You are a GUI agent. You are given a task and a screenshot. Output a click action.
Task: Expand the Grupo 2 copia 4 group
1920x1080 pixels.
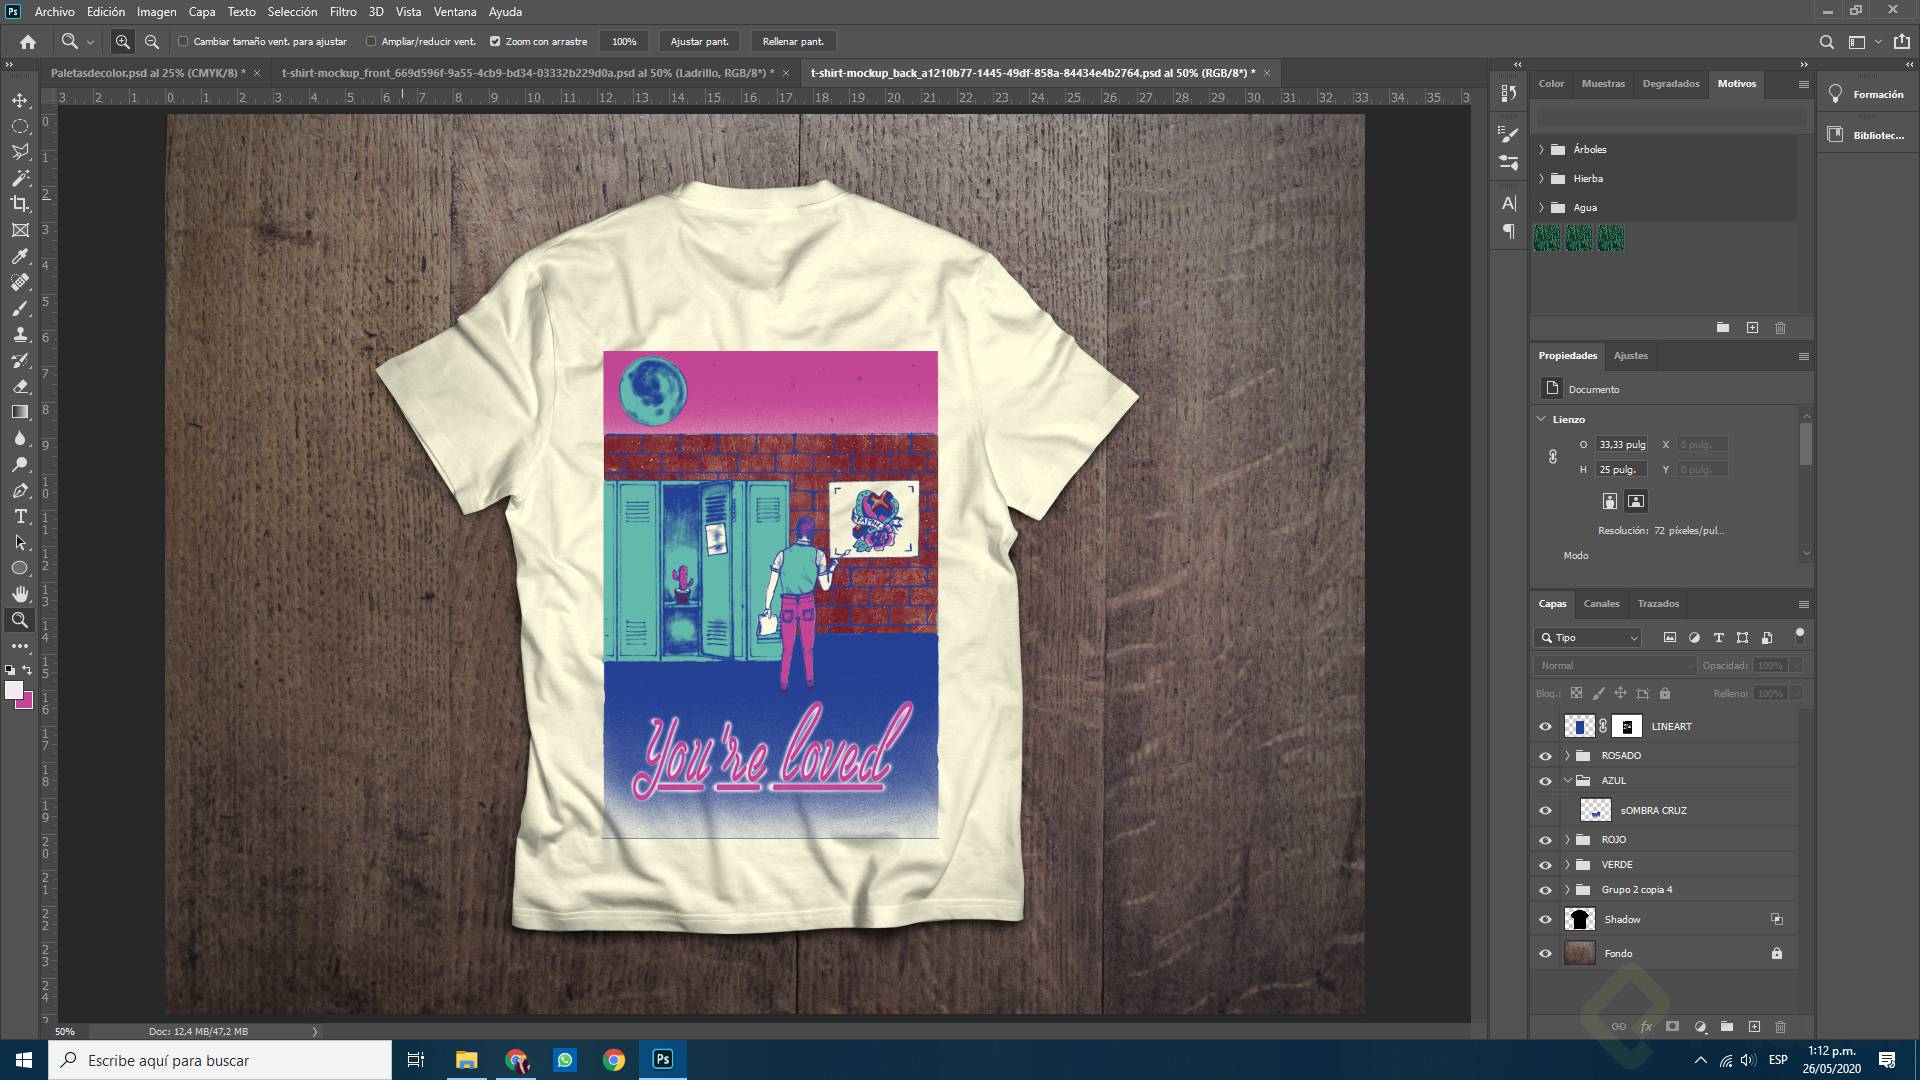[1567, 890]
